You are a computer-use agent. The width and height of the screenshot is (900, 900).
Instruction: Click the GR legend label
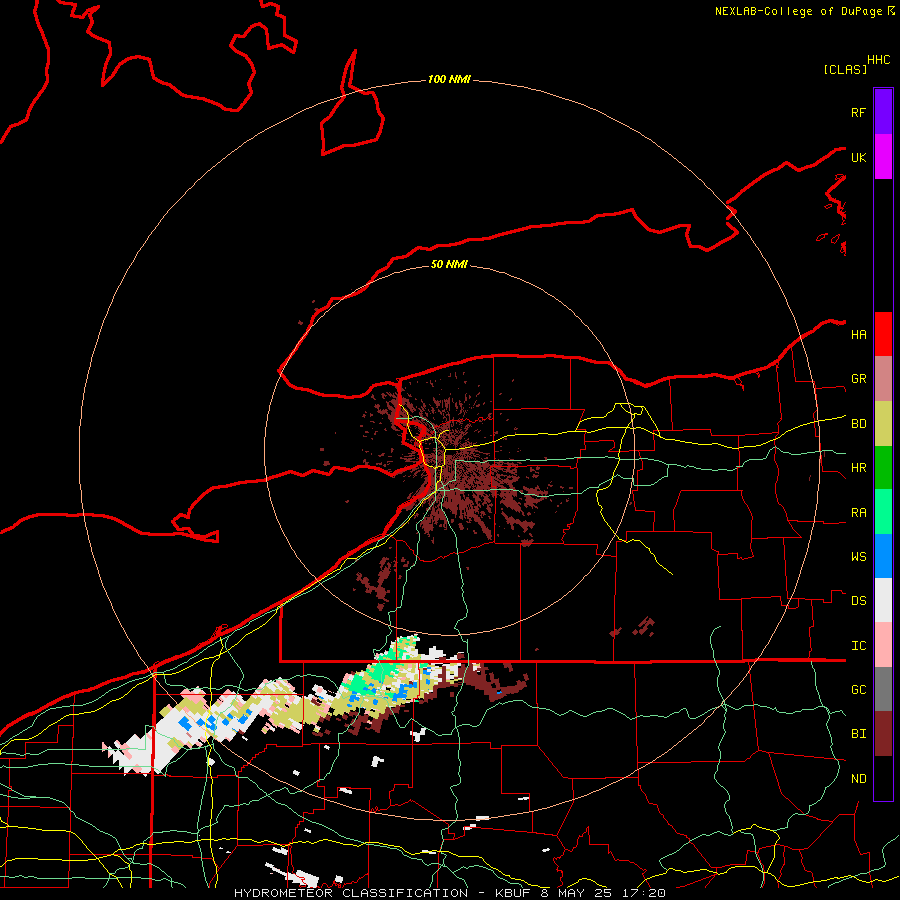[x=858, y=378]
